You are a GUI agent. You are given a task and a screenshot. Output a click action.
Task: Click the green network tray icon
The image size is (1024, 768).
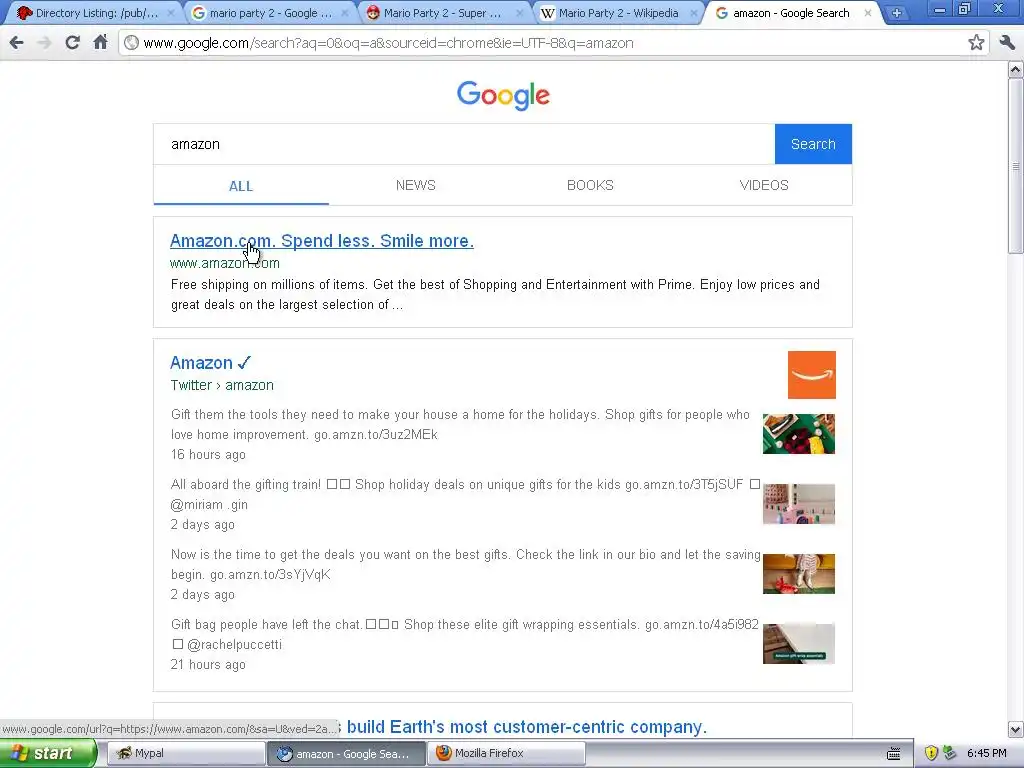[x=950, y=754]
